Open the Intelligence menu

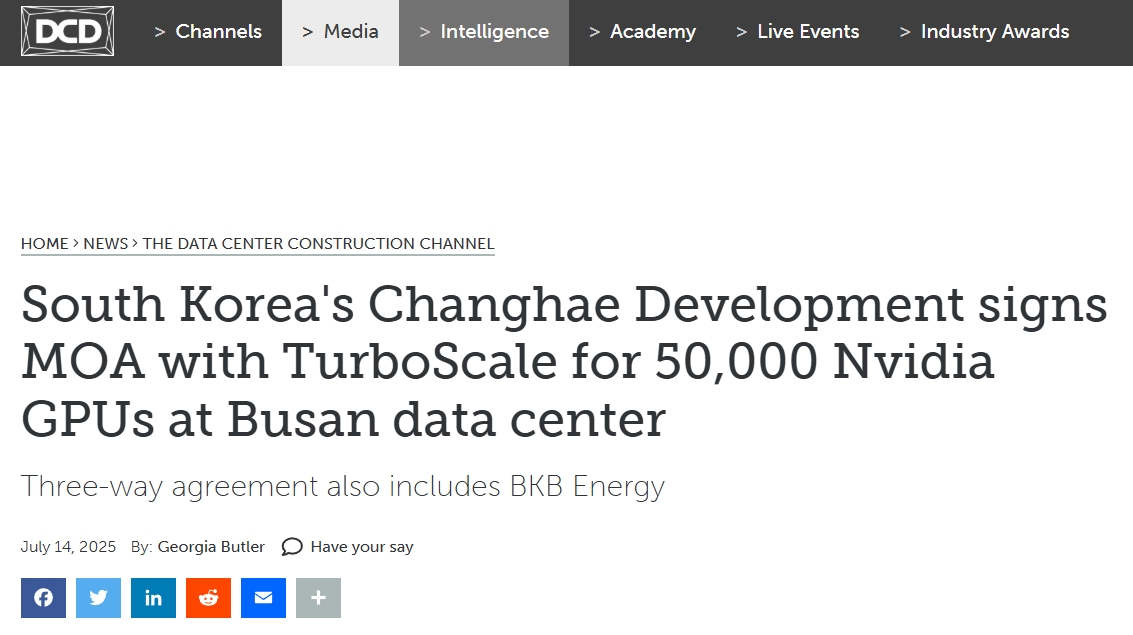pos(484,32)
